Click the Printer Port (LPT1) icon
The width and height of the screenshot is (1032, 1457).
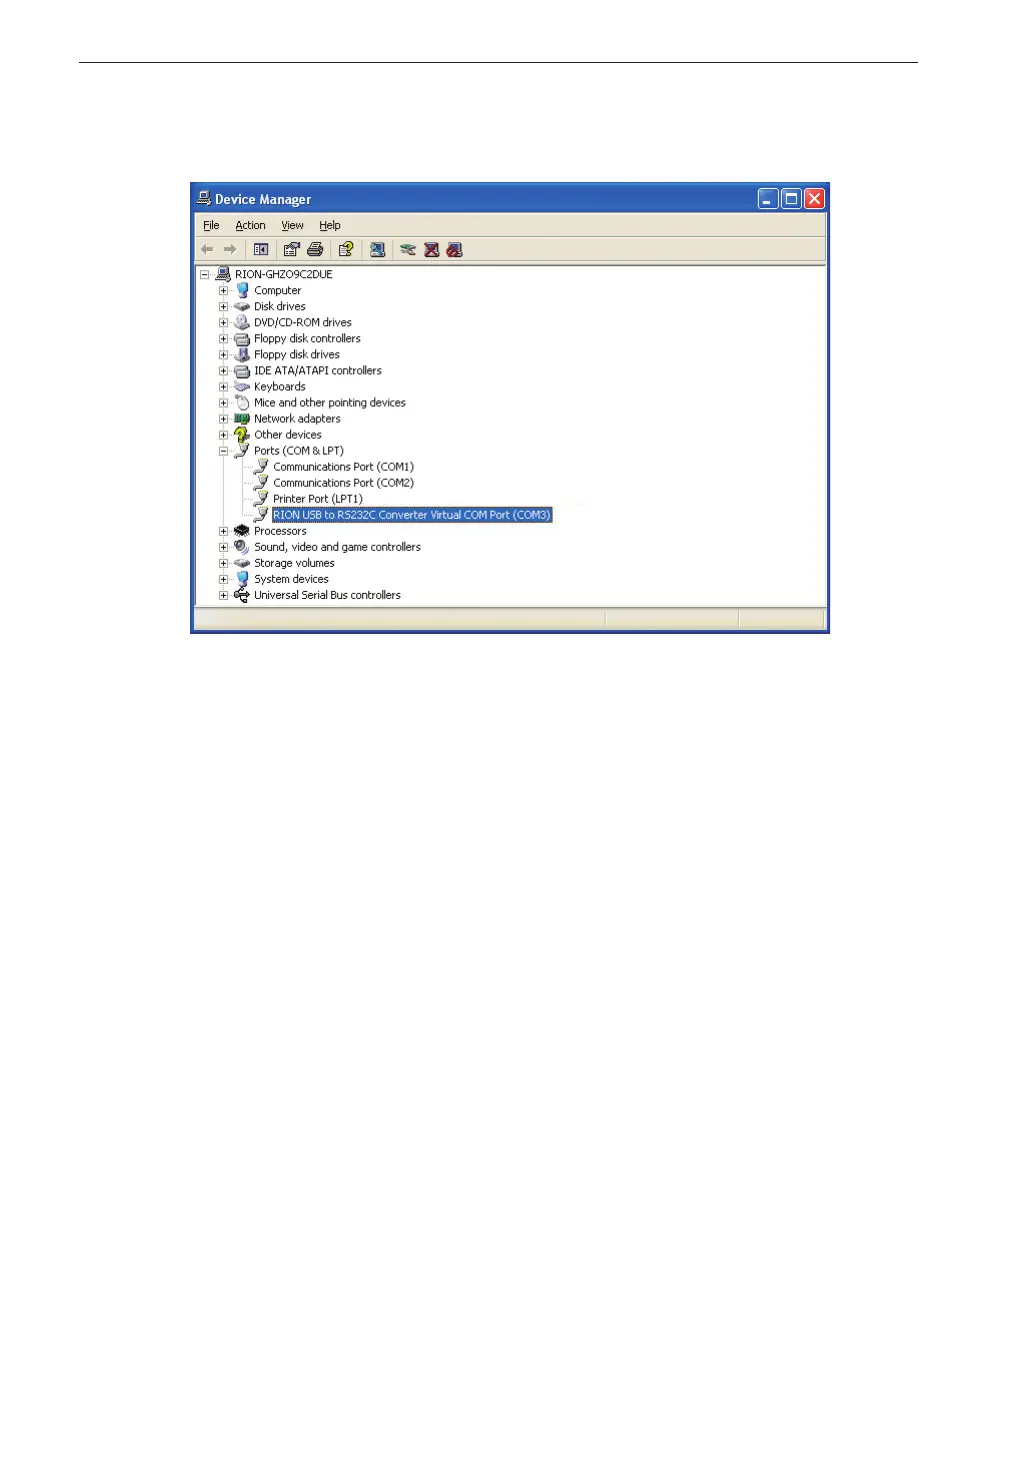(x=261, y=498)
